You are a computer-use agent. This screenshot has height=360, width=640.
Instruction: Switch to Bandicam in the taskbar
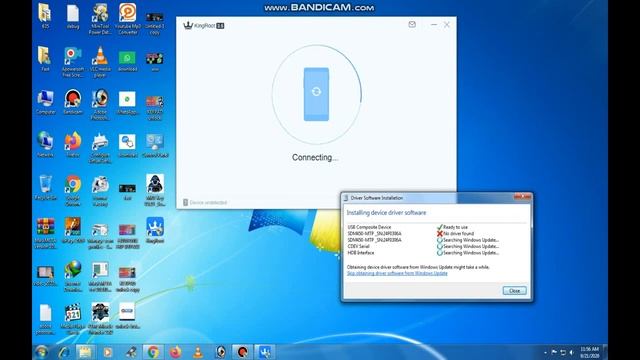(x=242, y=352)
